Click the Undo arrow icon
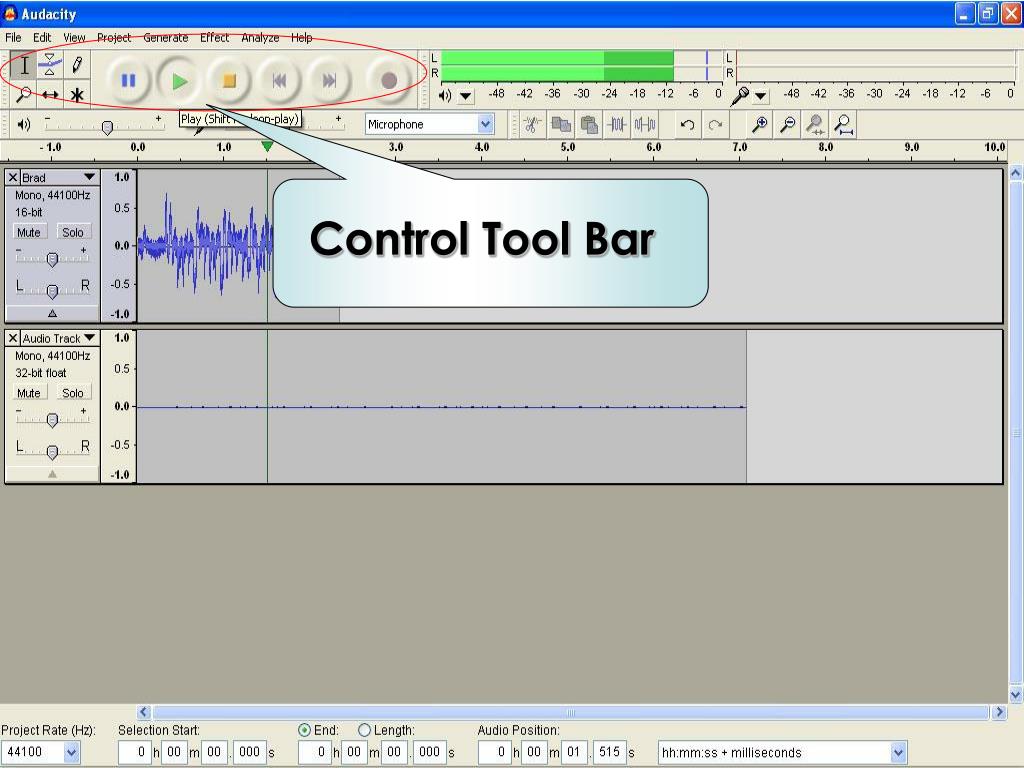 pyautogui.click(x=687, y=124)
